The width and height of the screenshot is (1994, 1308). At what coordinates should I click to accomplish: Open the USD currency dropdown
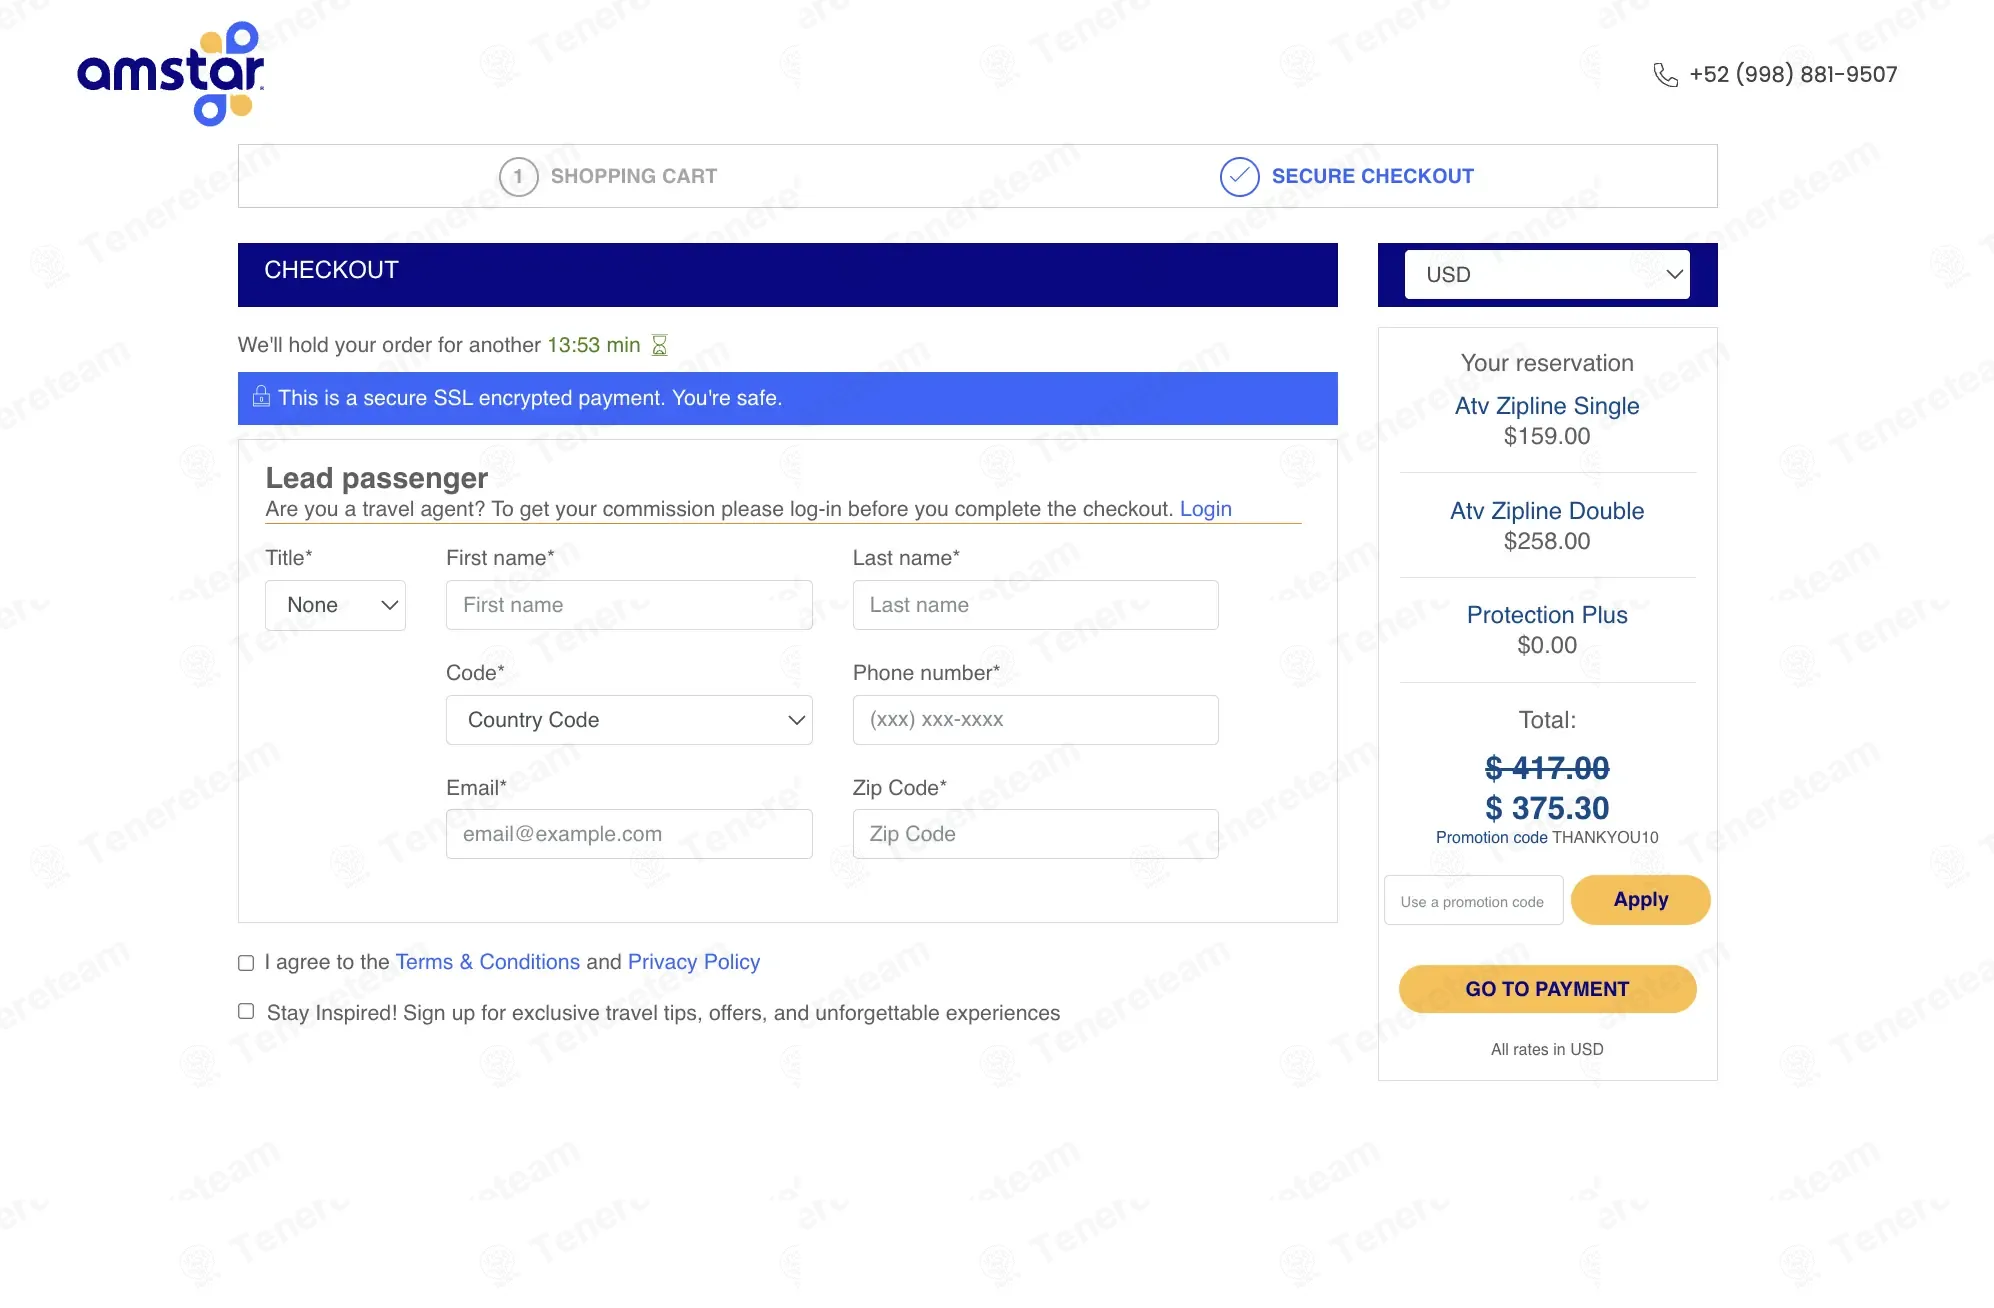[1547, 275]
